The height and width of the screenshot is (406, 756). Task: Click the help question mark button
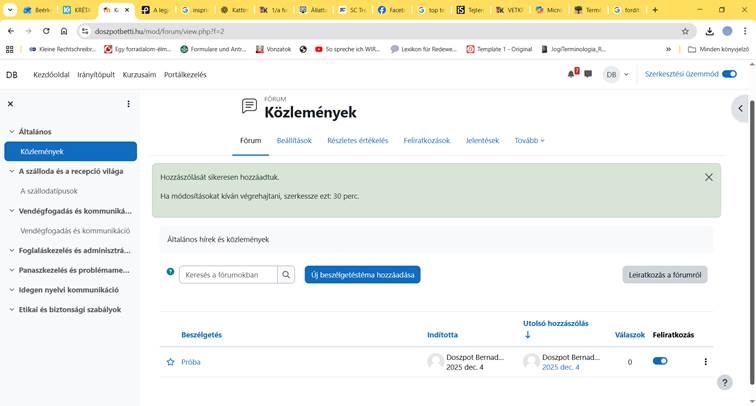pyautogui.click(x=724, y=382)
